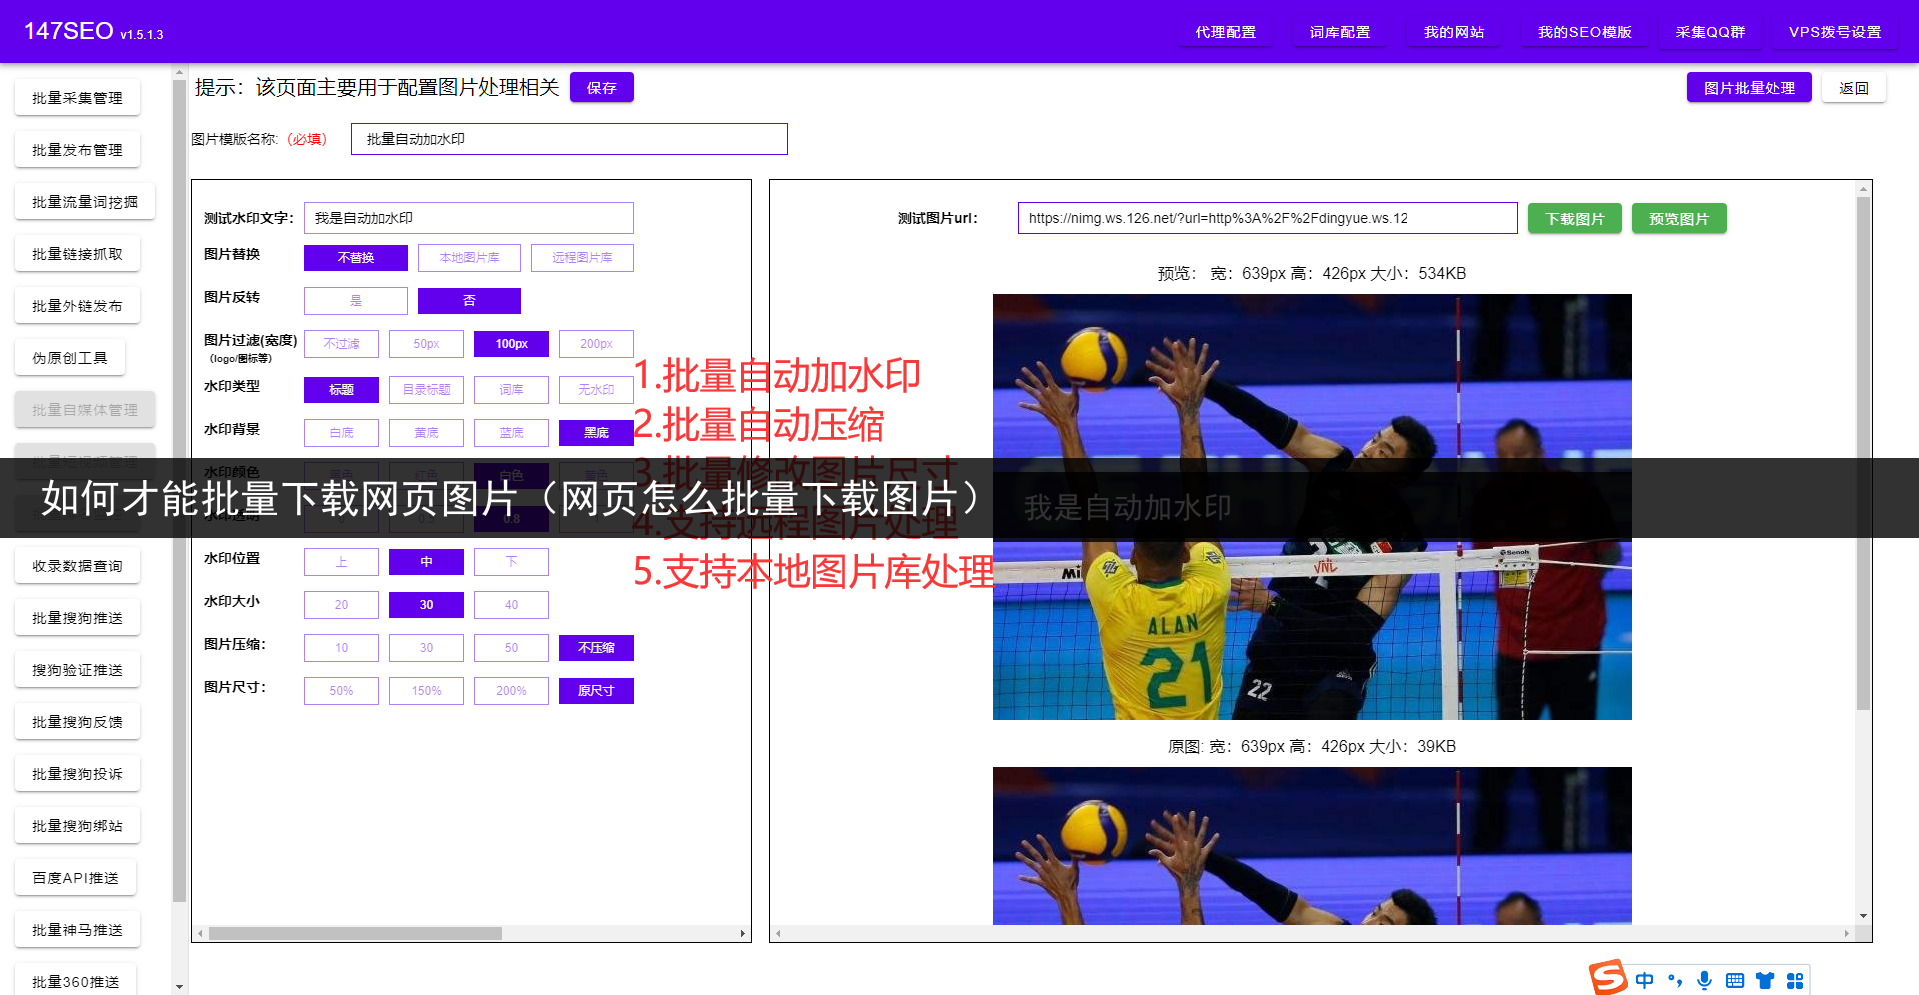Set 水印大小 to 40

coord(511,605)
